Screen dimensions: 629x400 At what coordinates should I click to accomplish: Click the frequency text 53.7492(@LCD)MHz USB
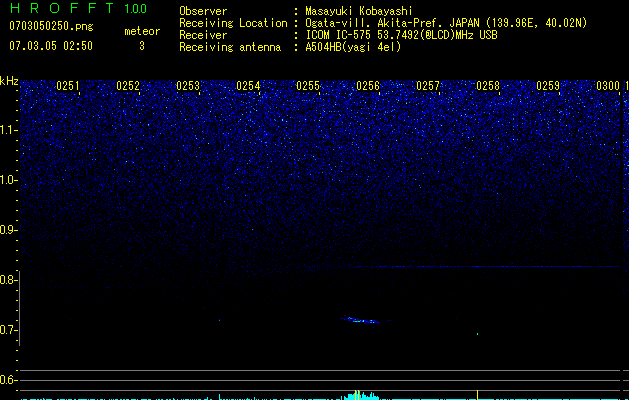(437, 35)
